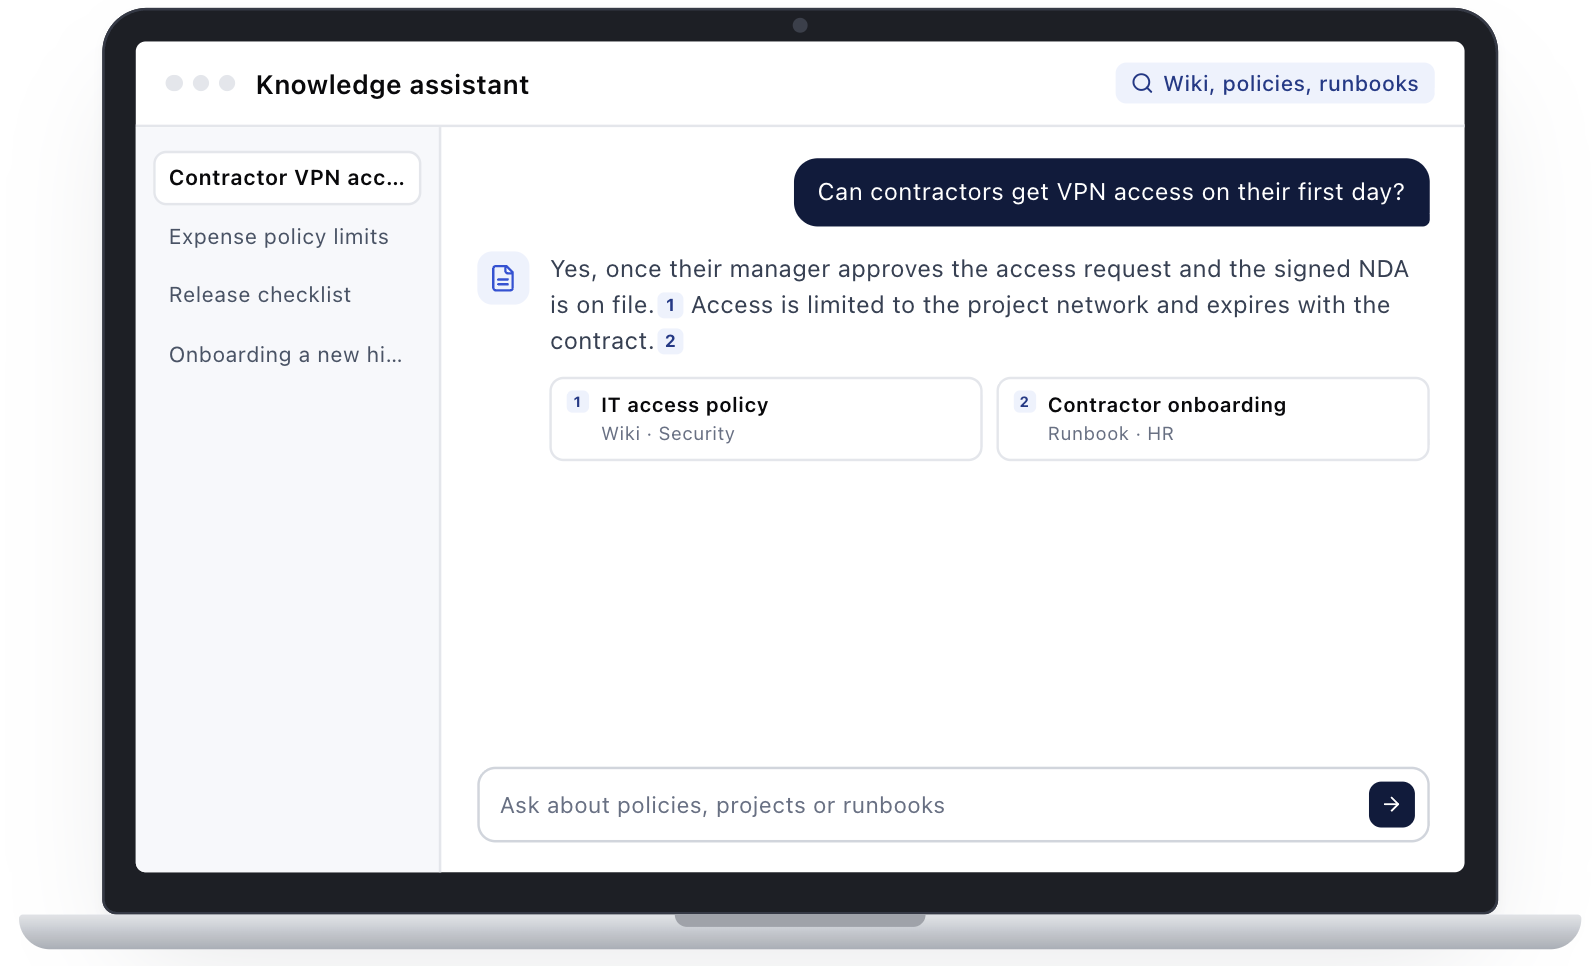This screenshot has height=966, width=1592.
Task: Click the send arrow button
Action: [1391, 804]
